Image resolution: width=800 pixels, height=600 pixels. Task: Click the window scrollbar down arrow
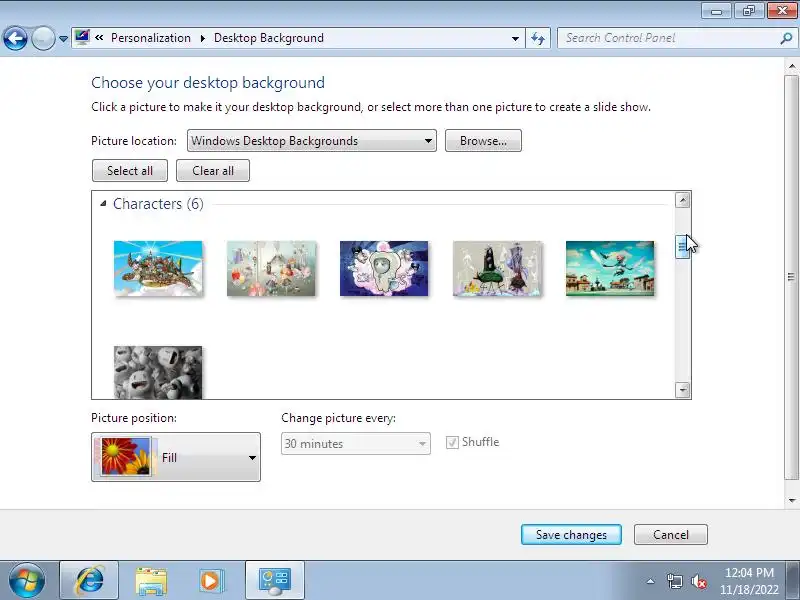tap(792, 501)
